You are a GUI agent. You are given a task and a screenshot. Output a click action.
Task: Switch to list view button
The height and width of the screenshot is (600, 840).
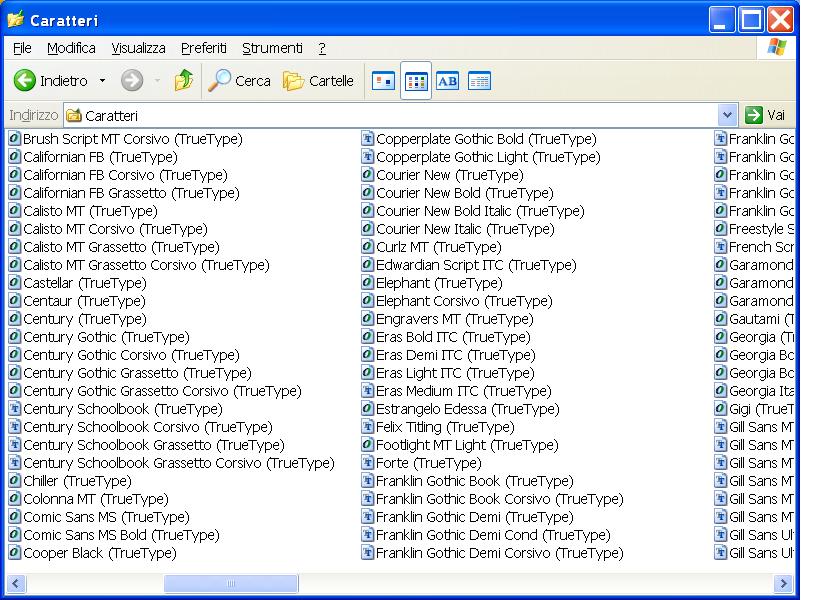(416, 81)
